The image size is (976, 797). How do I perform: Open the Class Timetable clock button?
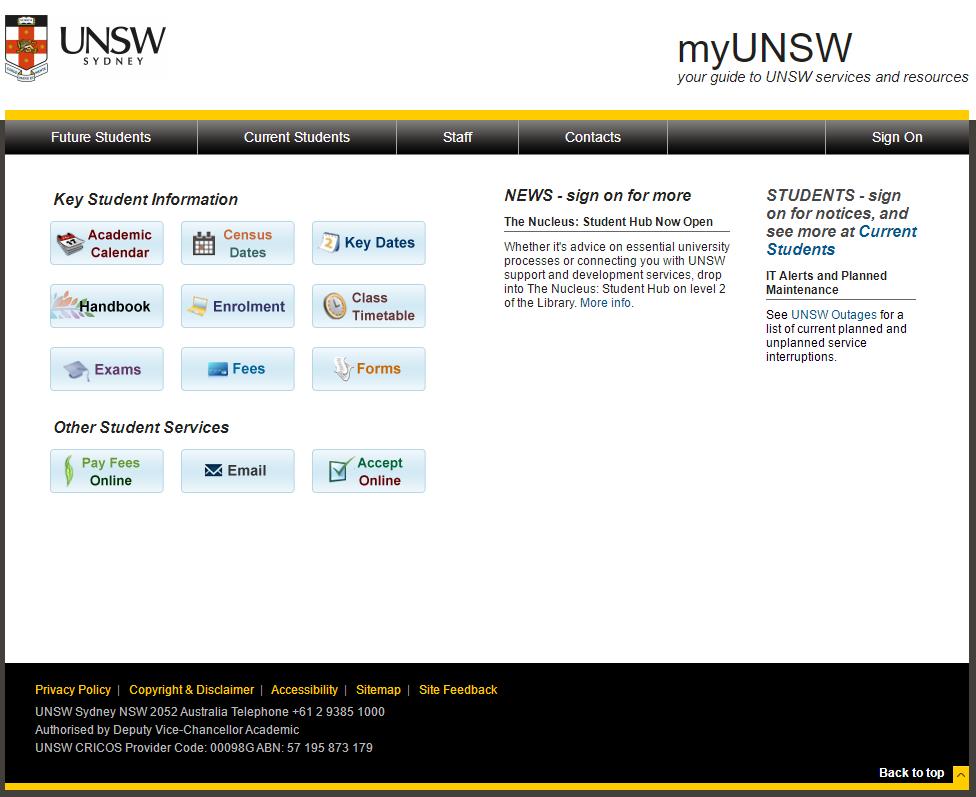point(368,306)
